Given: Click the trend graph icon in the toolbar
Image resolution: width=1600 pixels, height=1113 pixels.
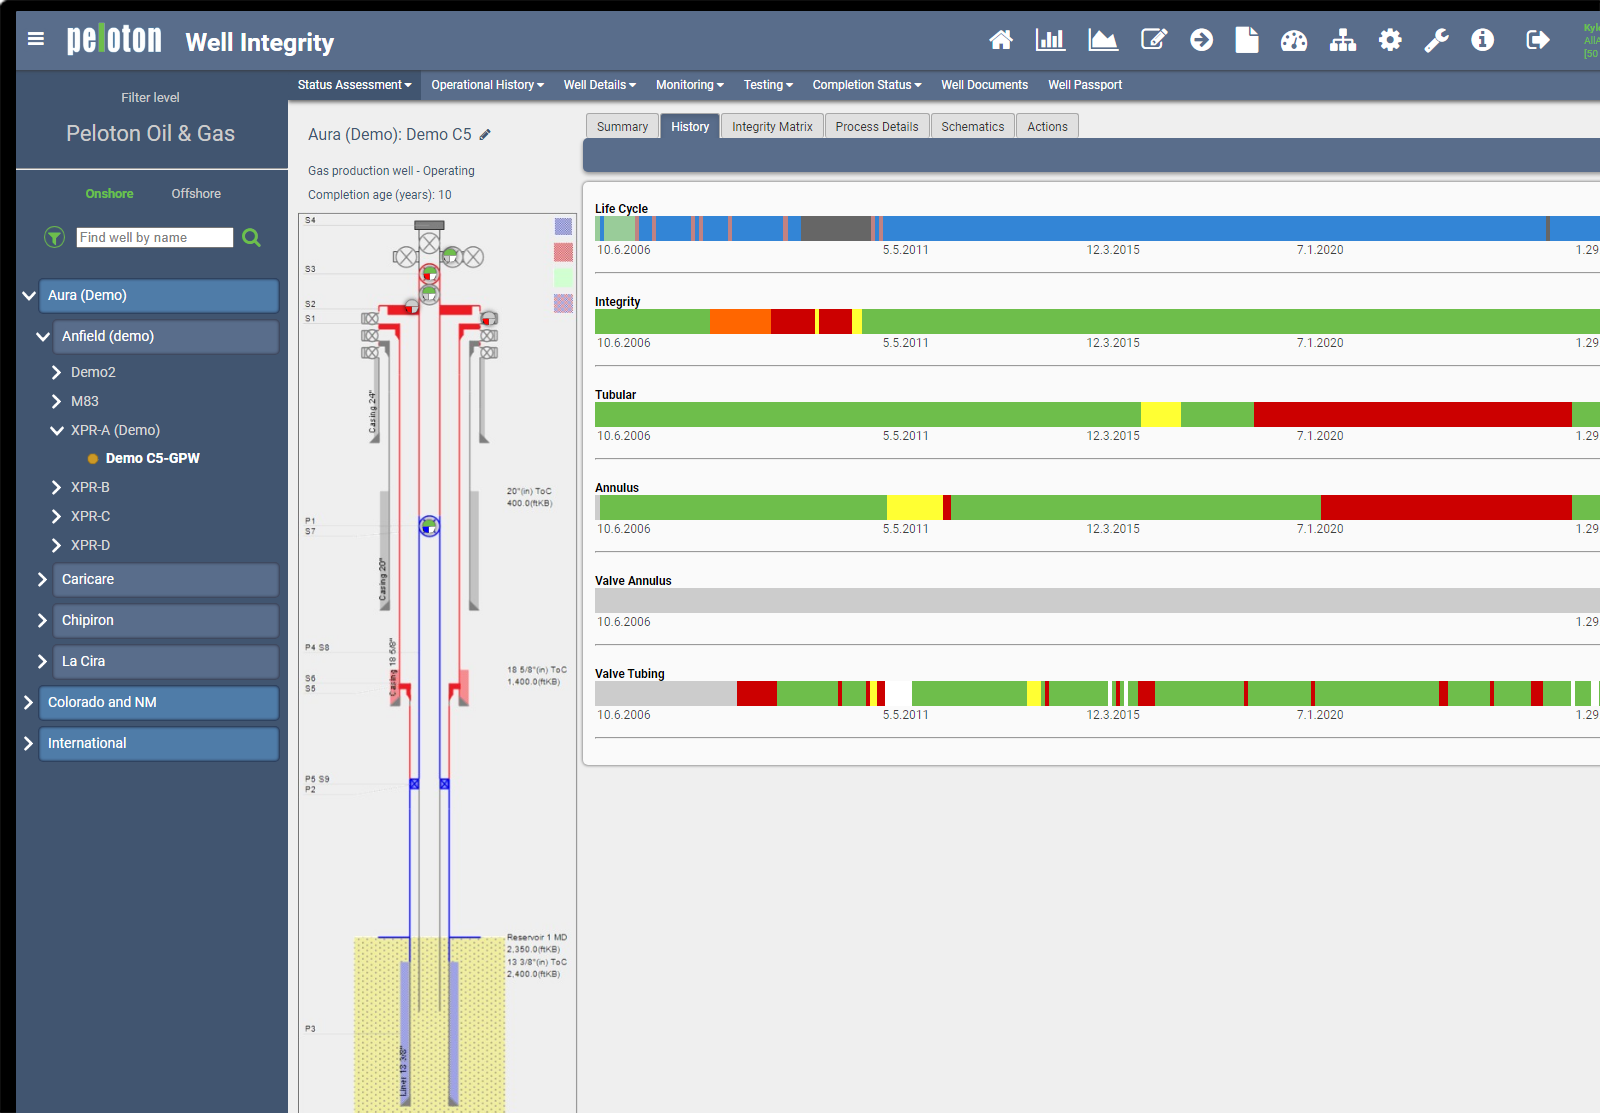Looking at the screenshot, I should pyautogui.click(x=1102, y=40).
